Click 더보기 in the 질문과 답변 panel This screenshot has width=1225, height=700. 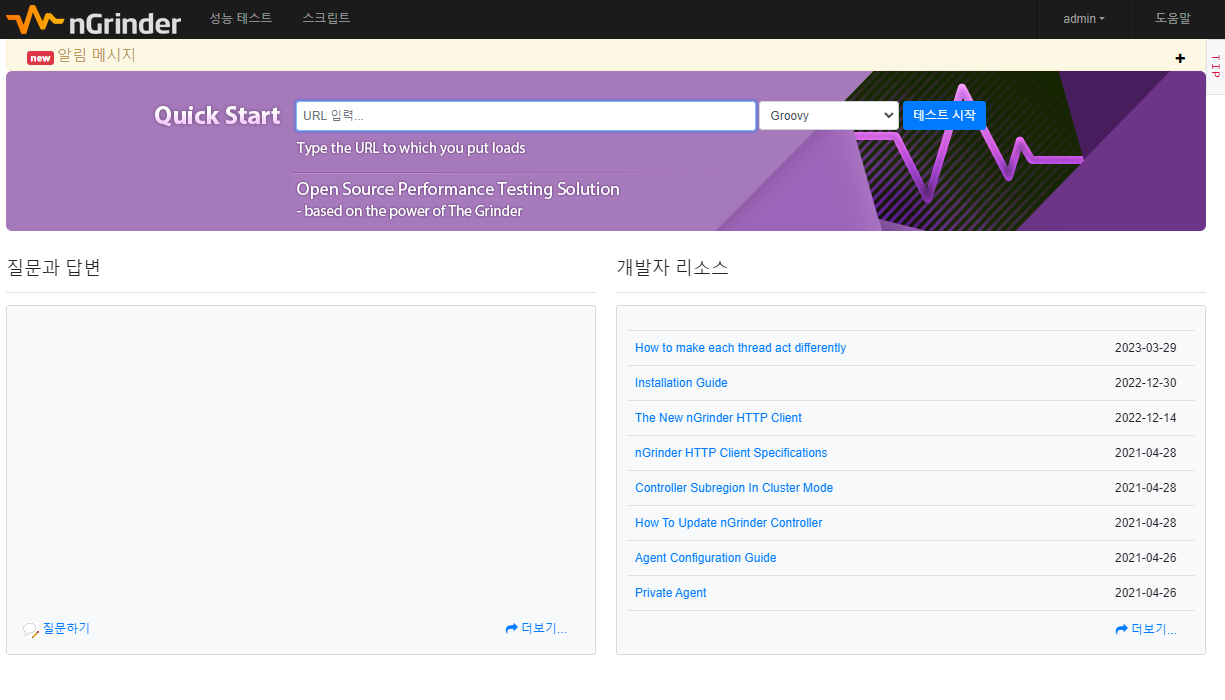tap(544, 629)
